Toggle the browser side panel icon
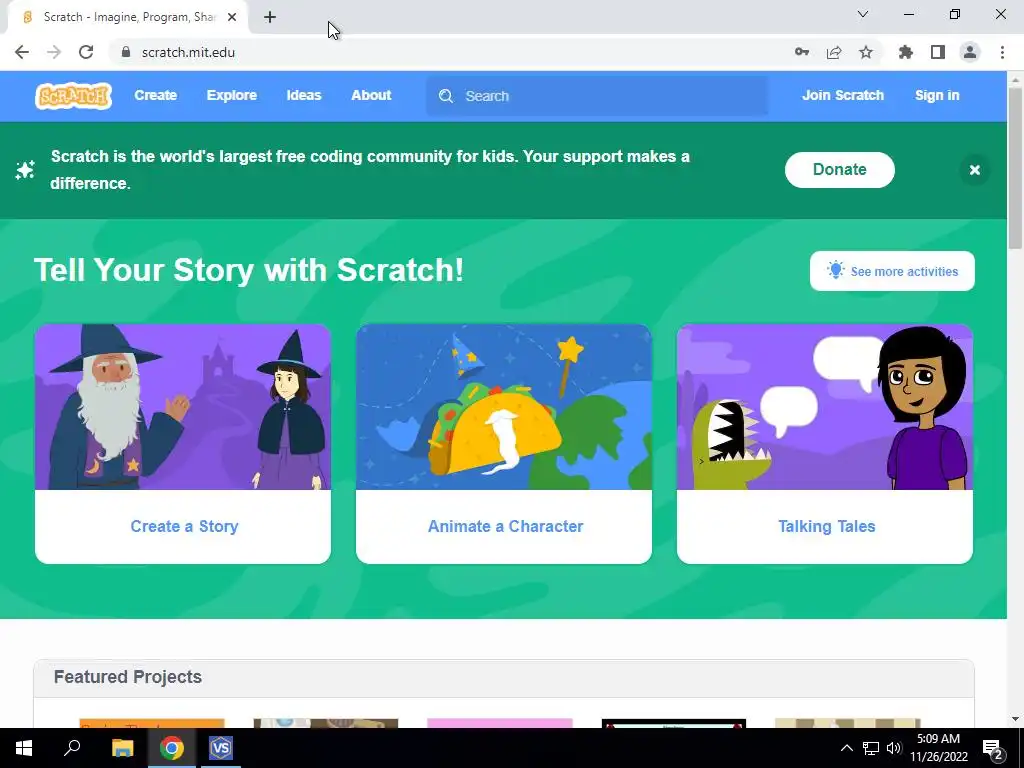Image resolution: width=1024 pixels, height=768 pixels. click(938, 52)
